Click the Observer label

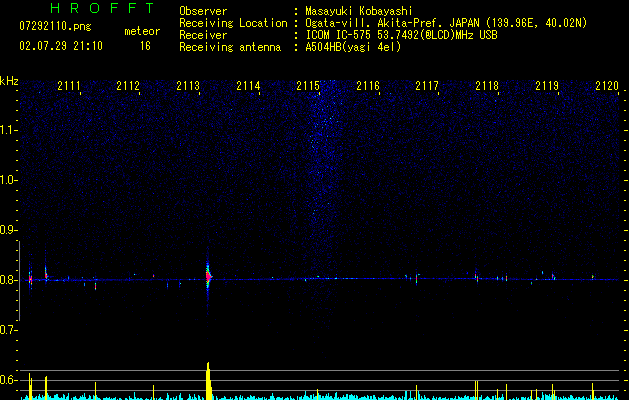click(203, 11)
